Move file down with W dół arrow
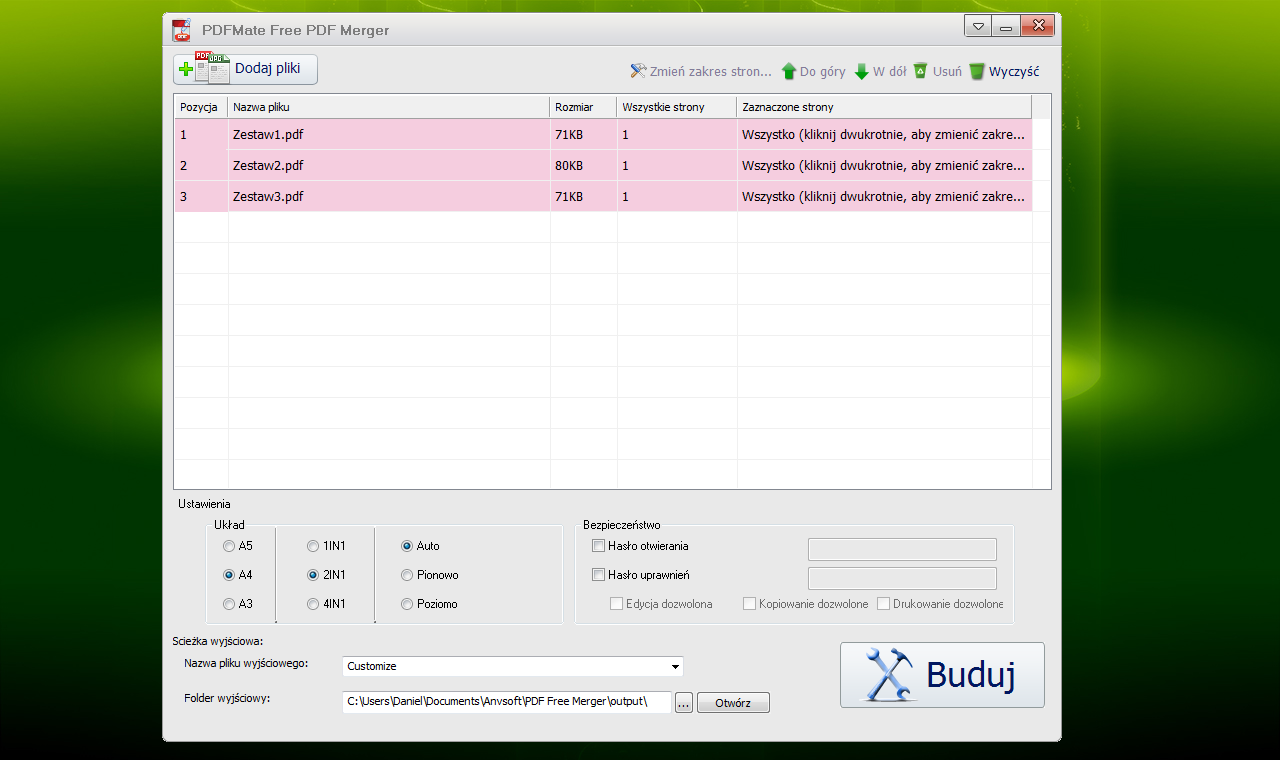Screen dimensions: 1280x760 tap(861, 71)
